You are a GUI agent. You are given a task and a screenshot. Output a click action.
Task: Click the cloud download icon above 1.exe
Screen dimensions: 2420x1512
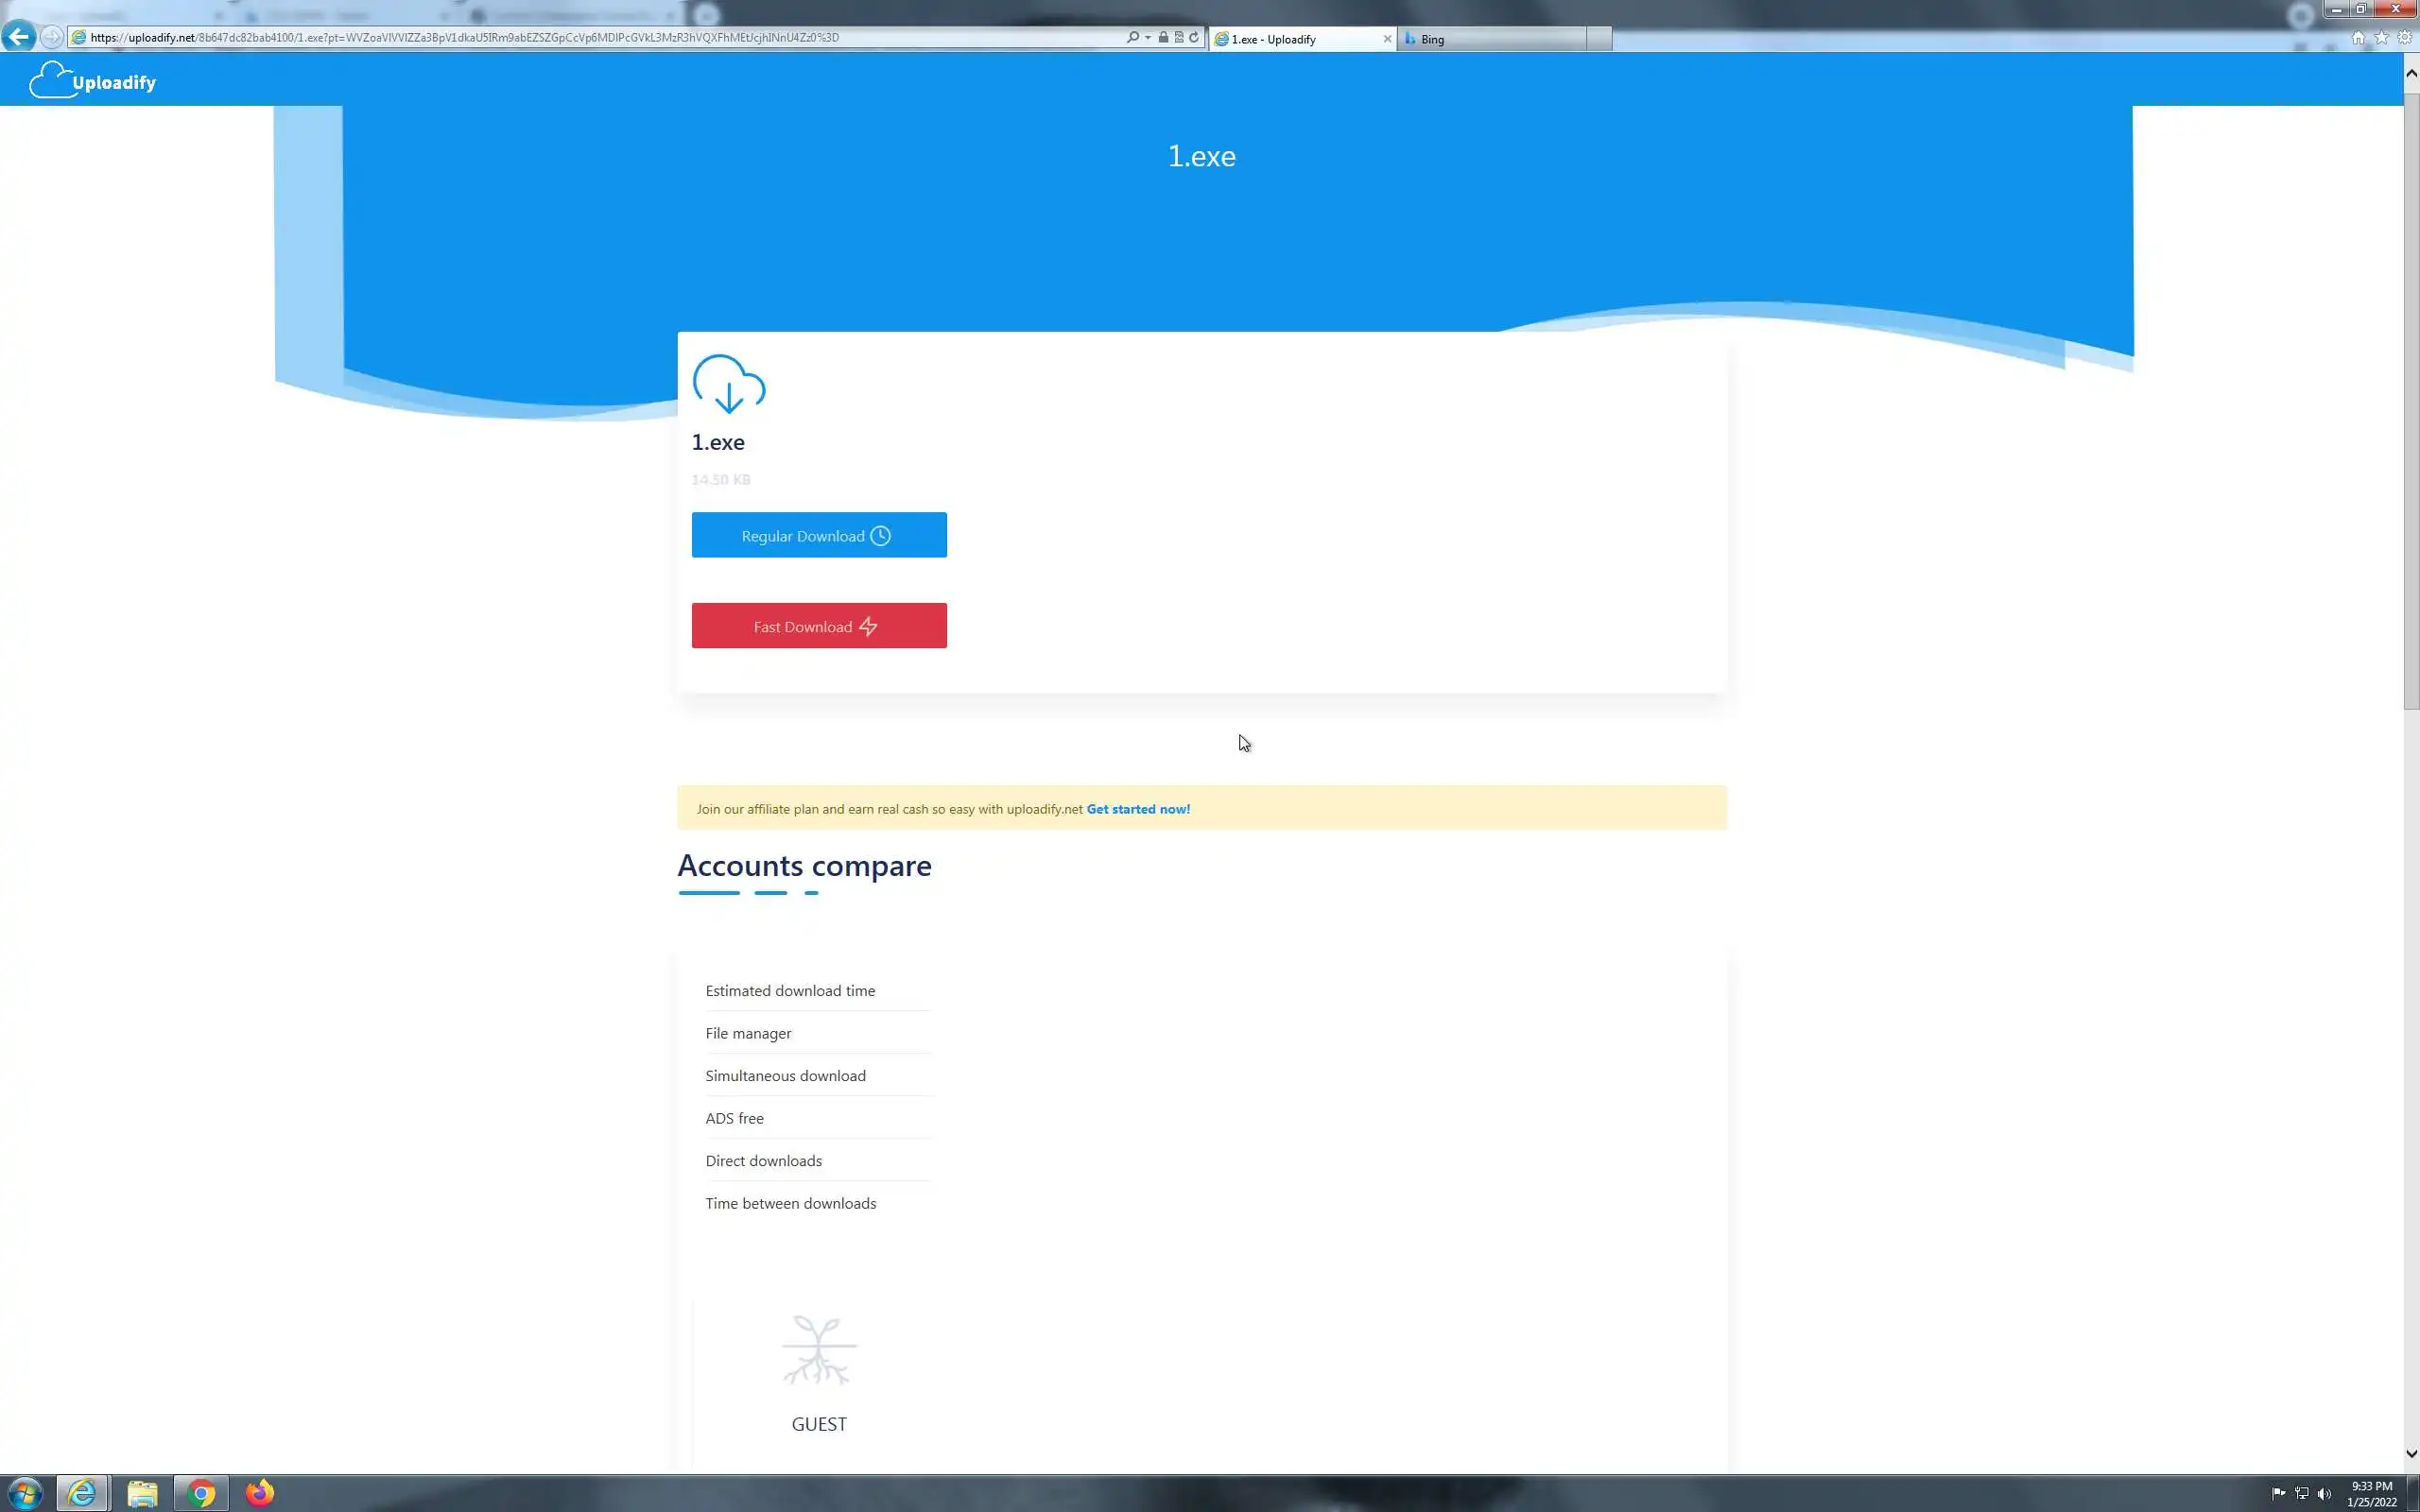click(729, 384)
